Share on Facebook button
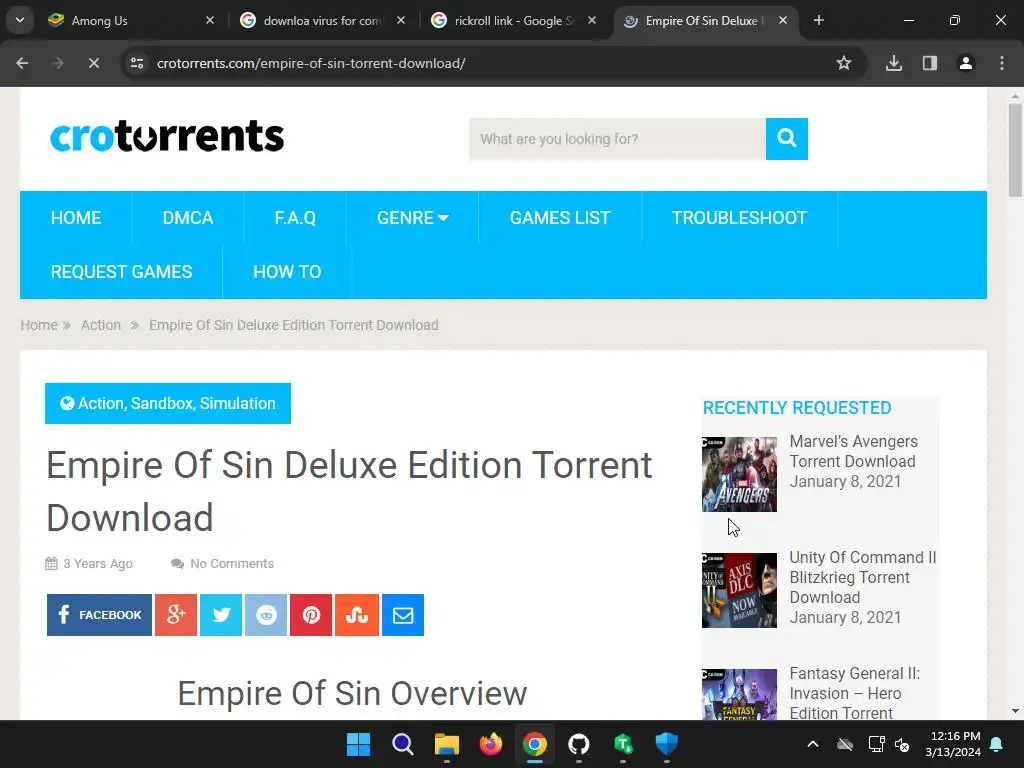 [99, 615]
